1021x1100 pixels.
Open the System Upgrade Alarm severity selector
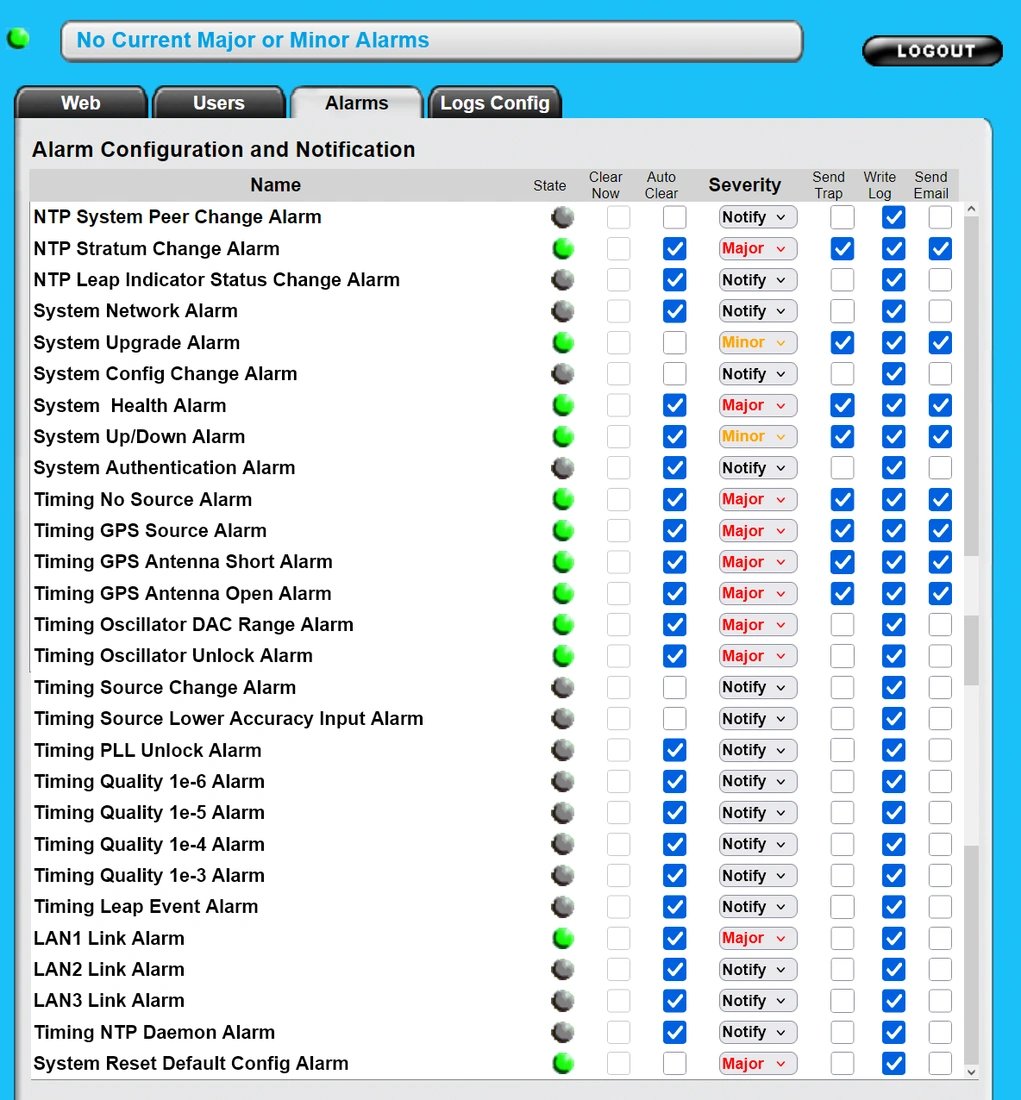(757, 342)
